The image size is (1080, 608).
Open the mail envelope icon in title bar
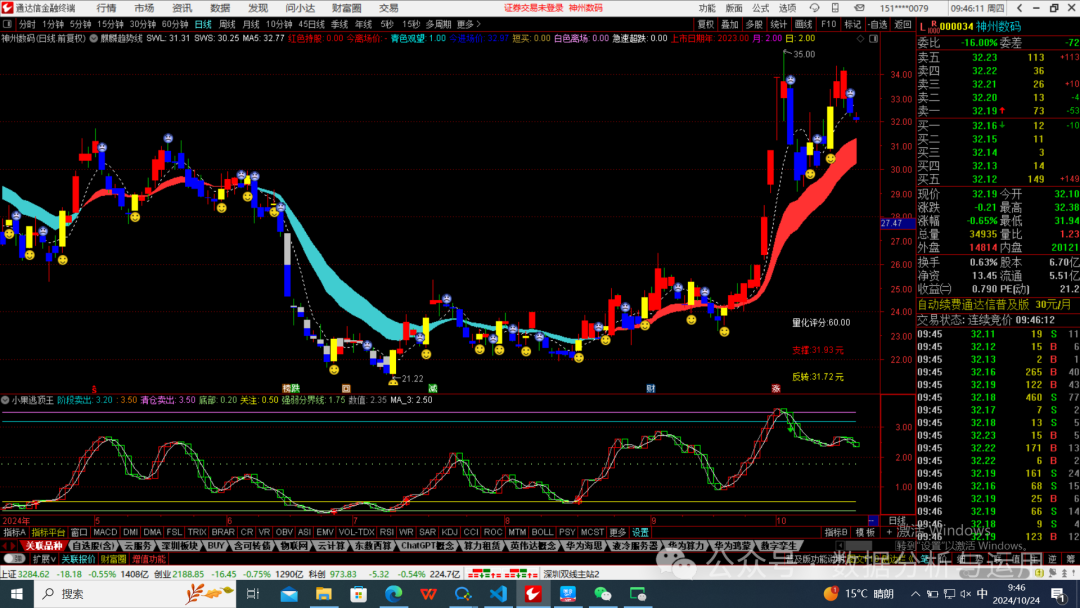click(859, 8)
